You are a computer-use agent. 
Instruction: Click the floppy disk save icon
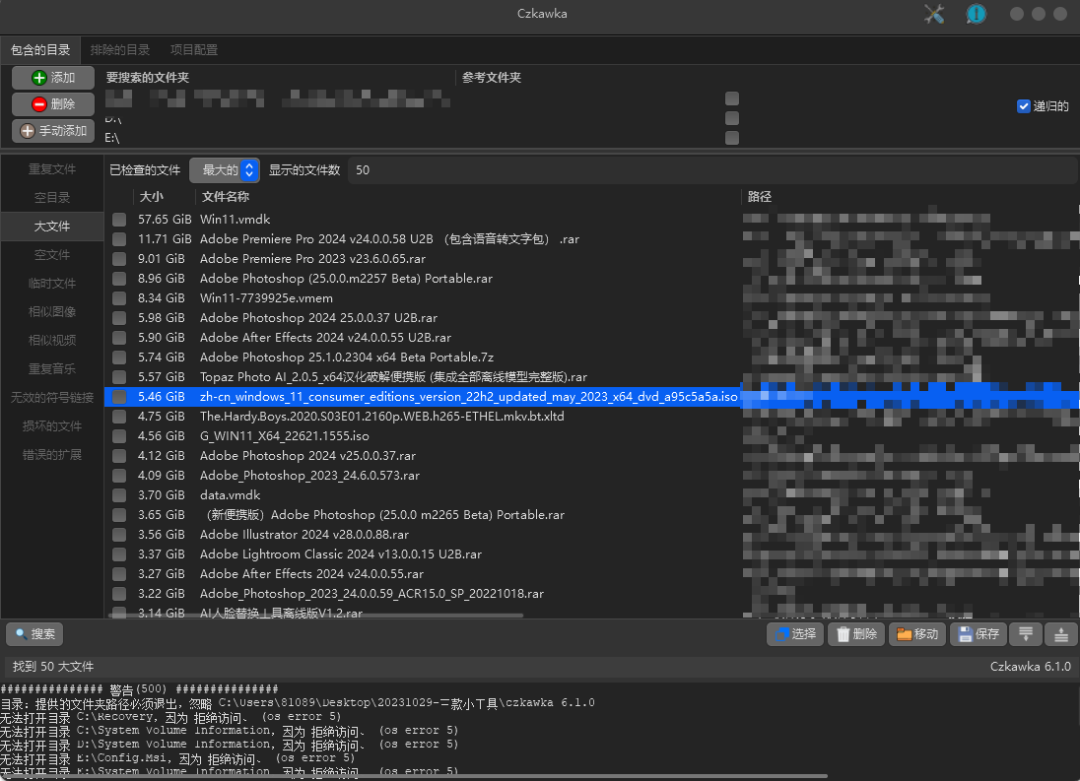click(965, 634)
